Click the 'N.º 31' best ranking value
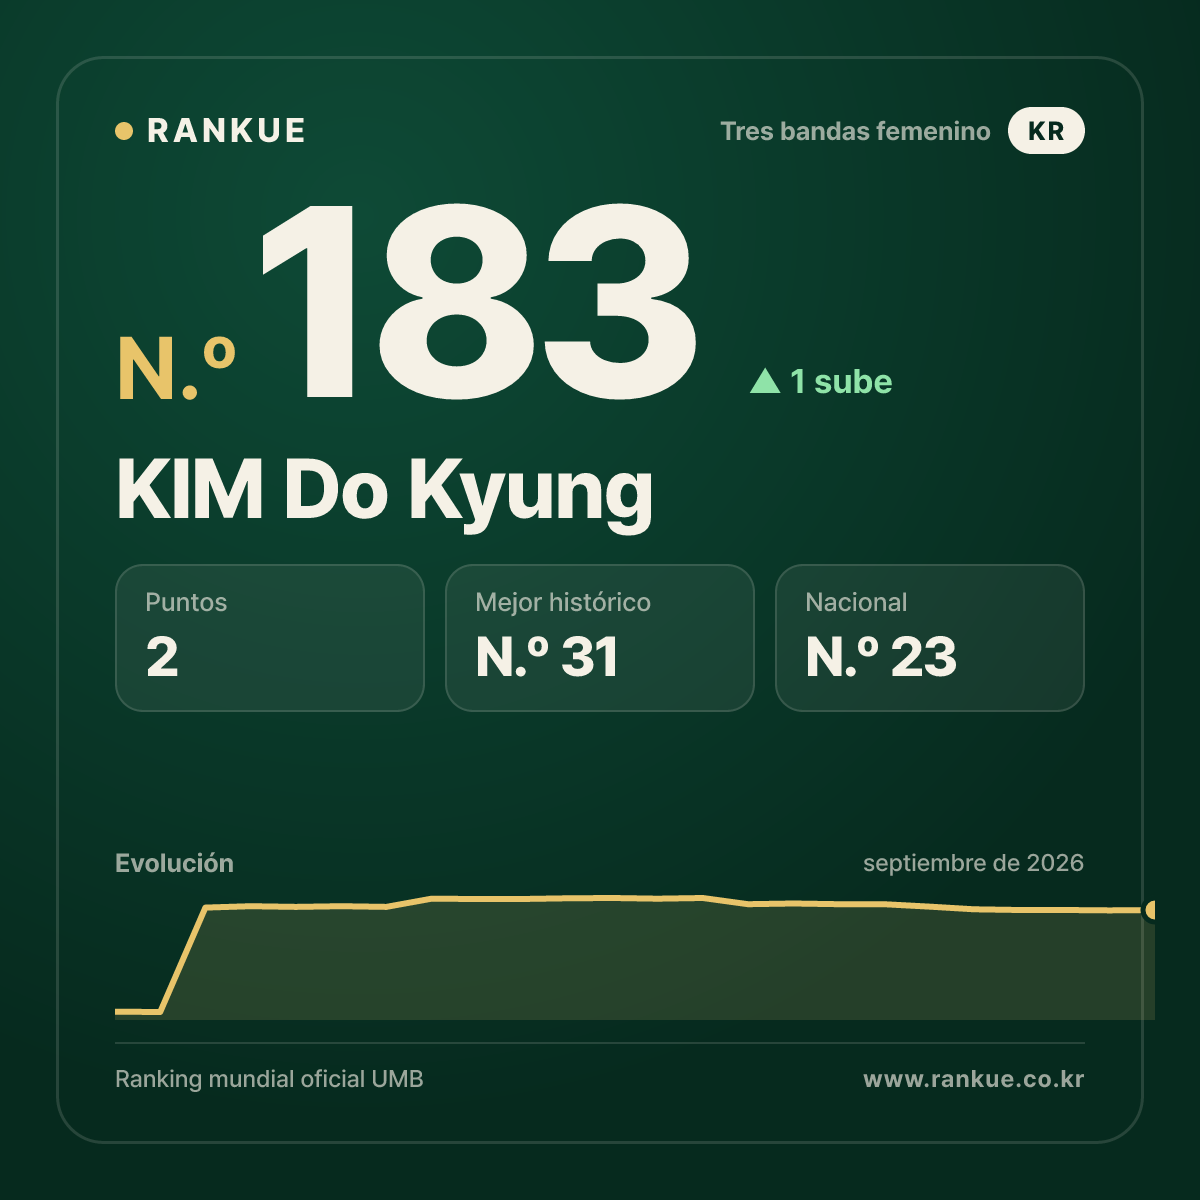The image size is (1200, 1200). (547, 657)
